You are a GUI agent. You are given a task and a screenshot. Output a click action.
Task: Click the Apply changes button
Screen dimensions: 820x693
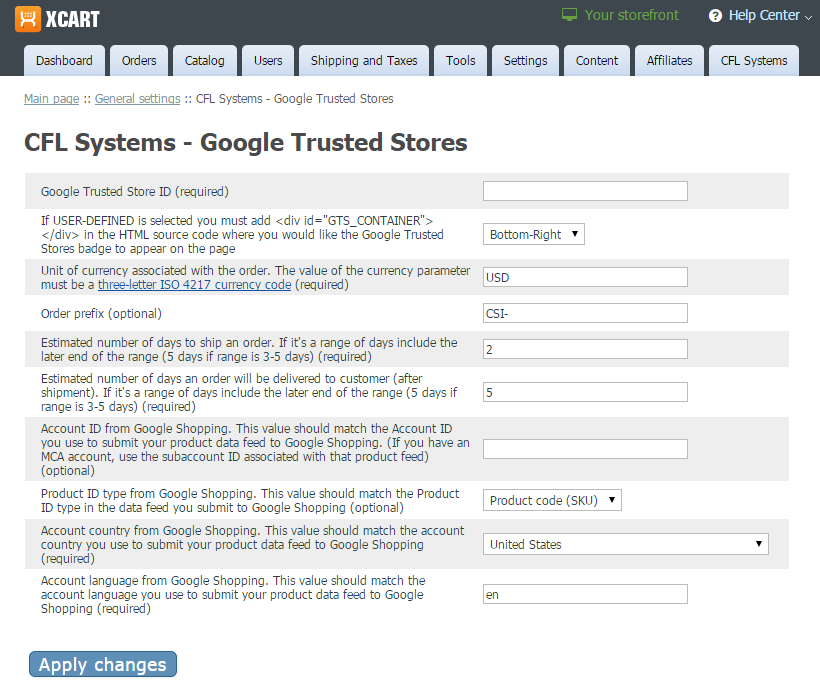[103, 664]
